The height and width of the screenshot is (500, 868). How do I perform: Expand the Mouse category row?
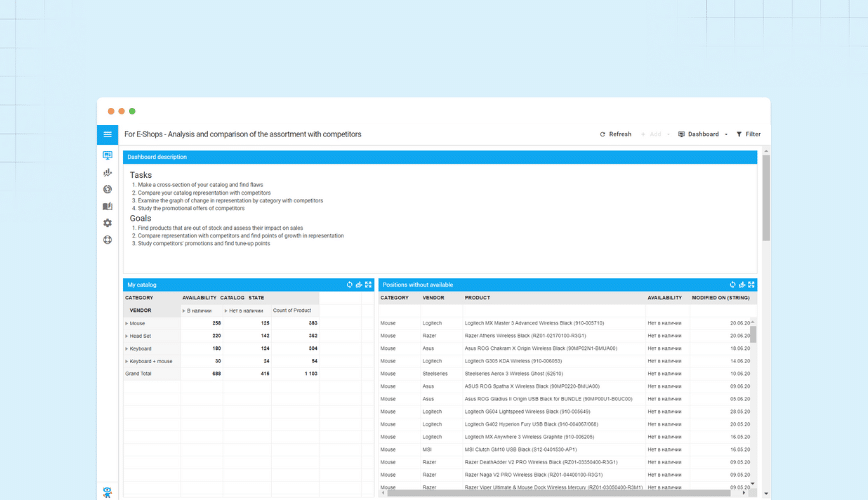click(x=127, y=323)
